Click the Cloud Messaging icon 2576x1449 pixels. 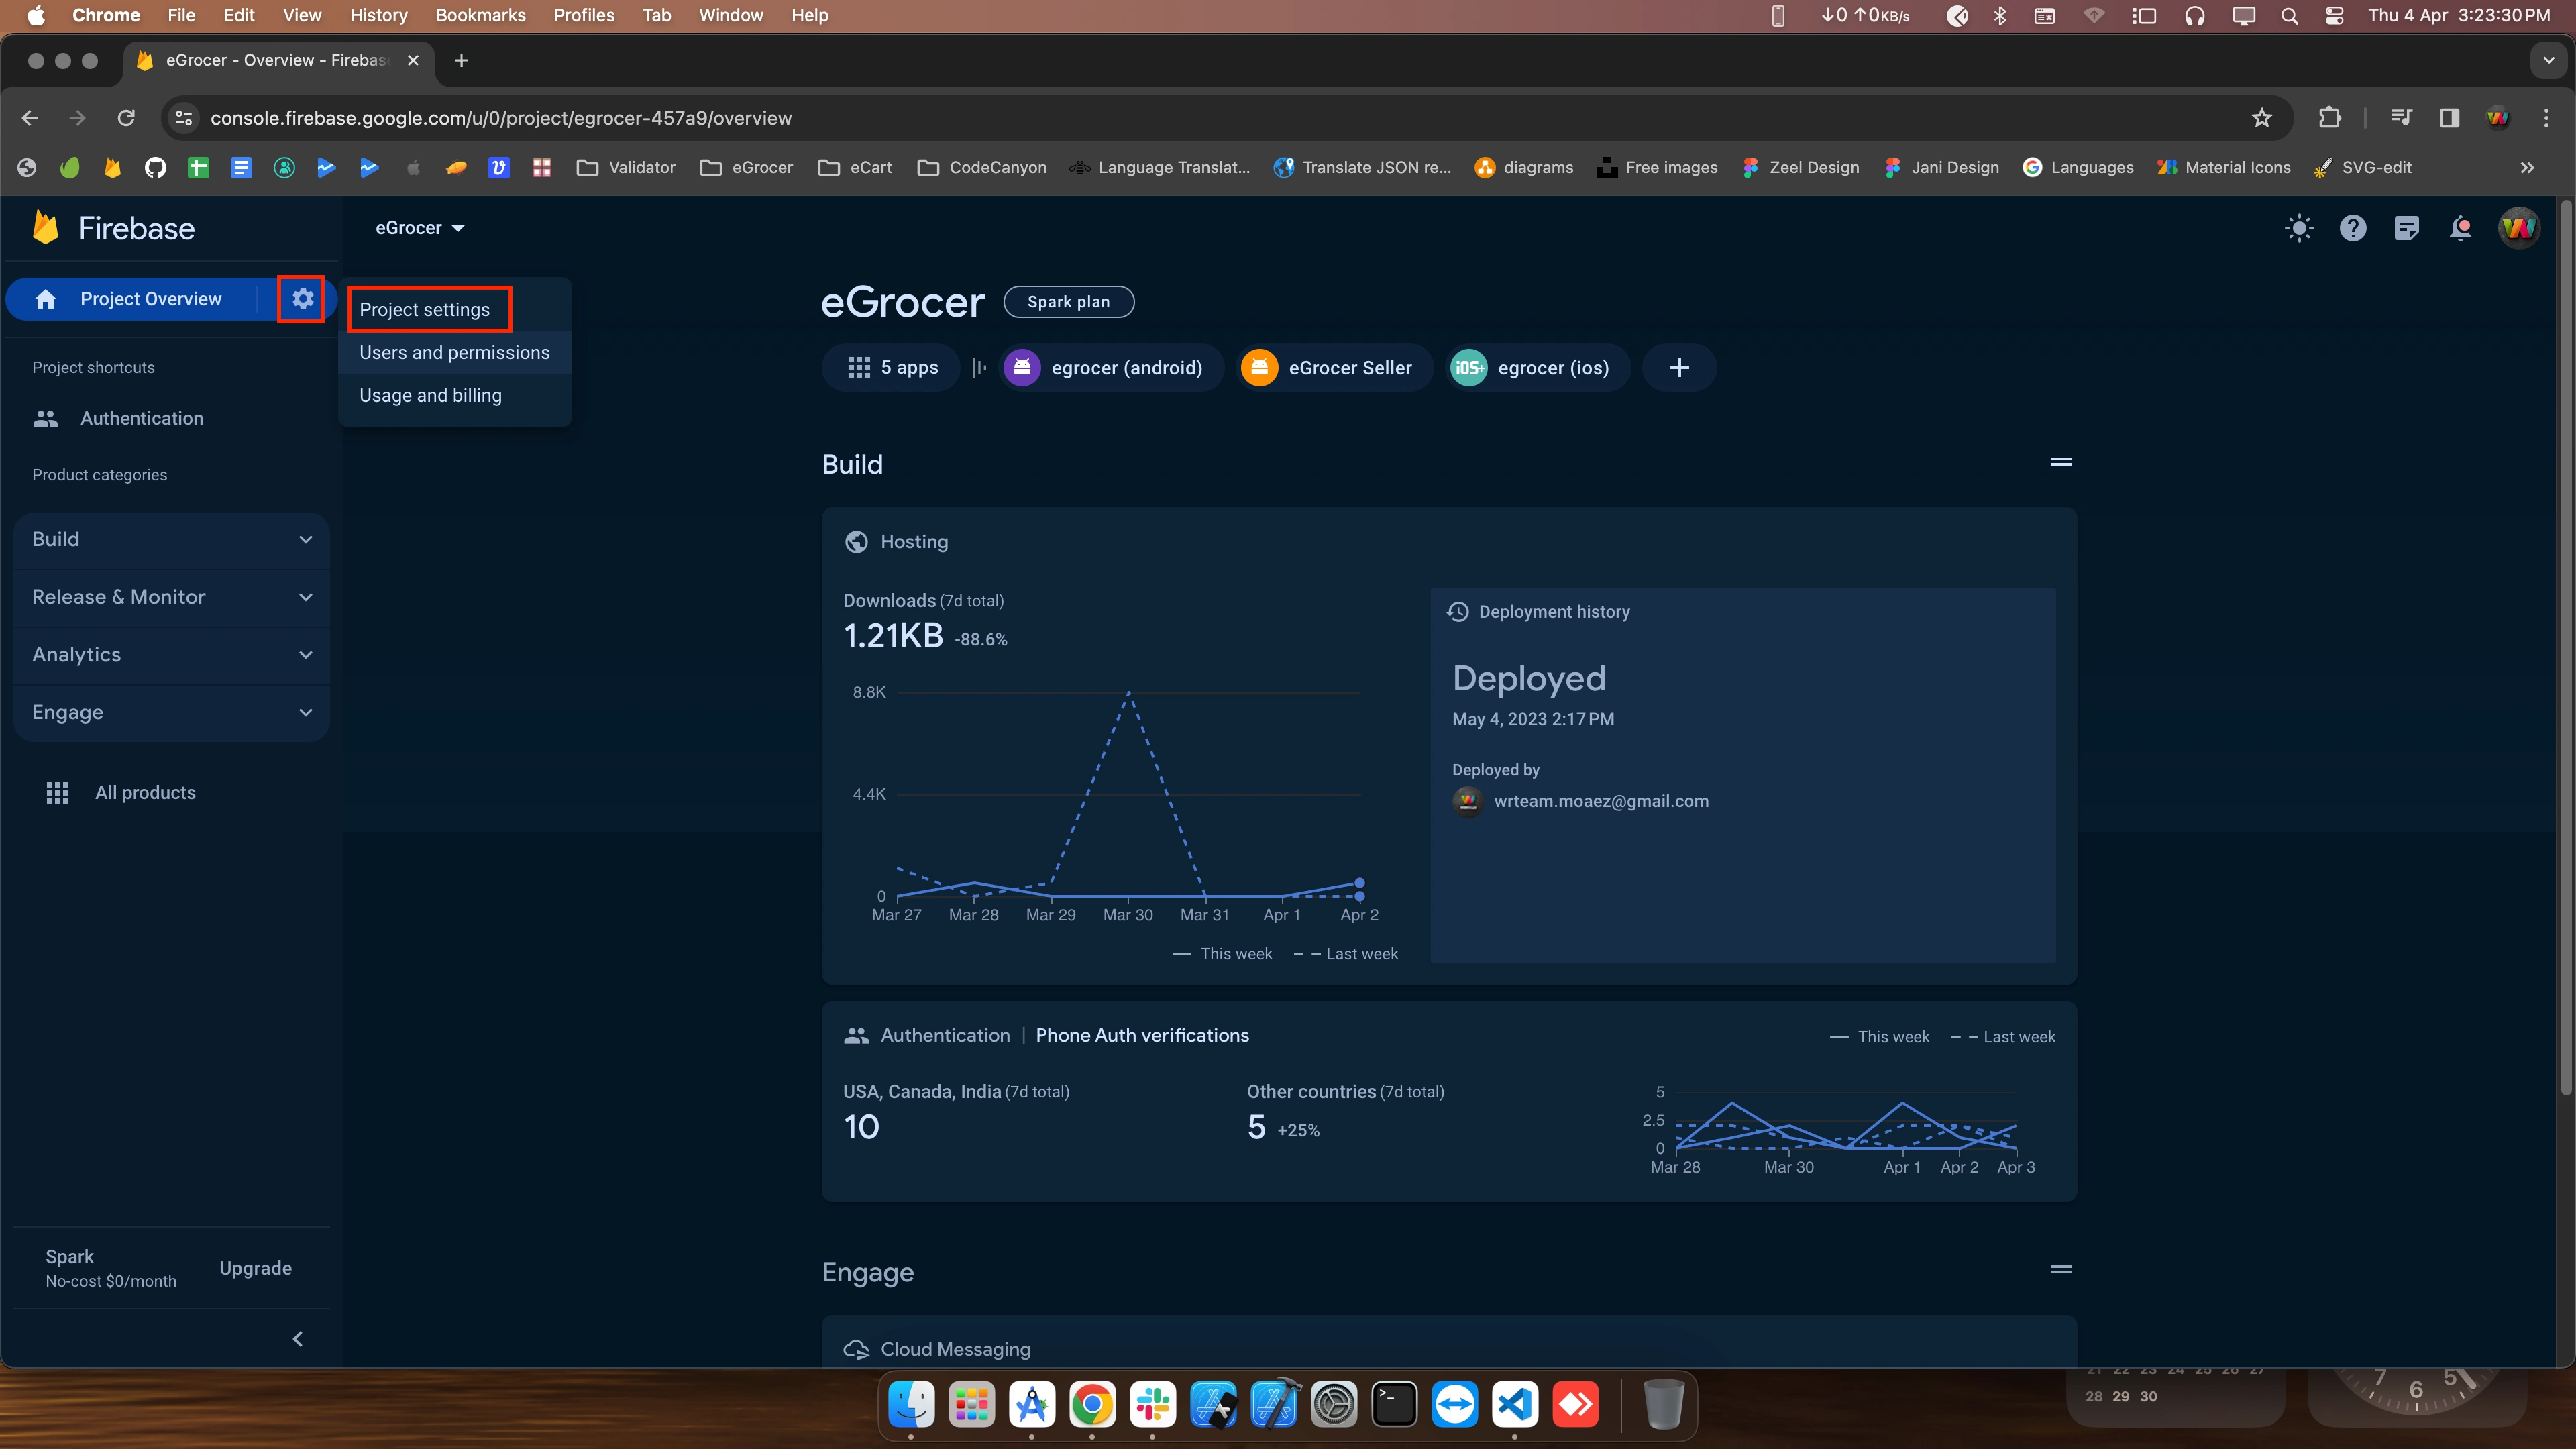856,1349
